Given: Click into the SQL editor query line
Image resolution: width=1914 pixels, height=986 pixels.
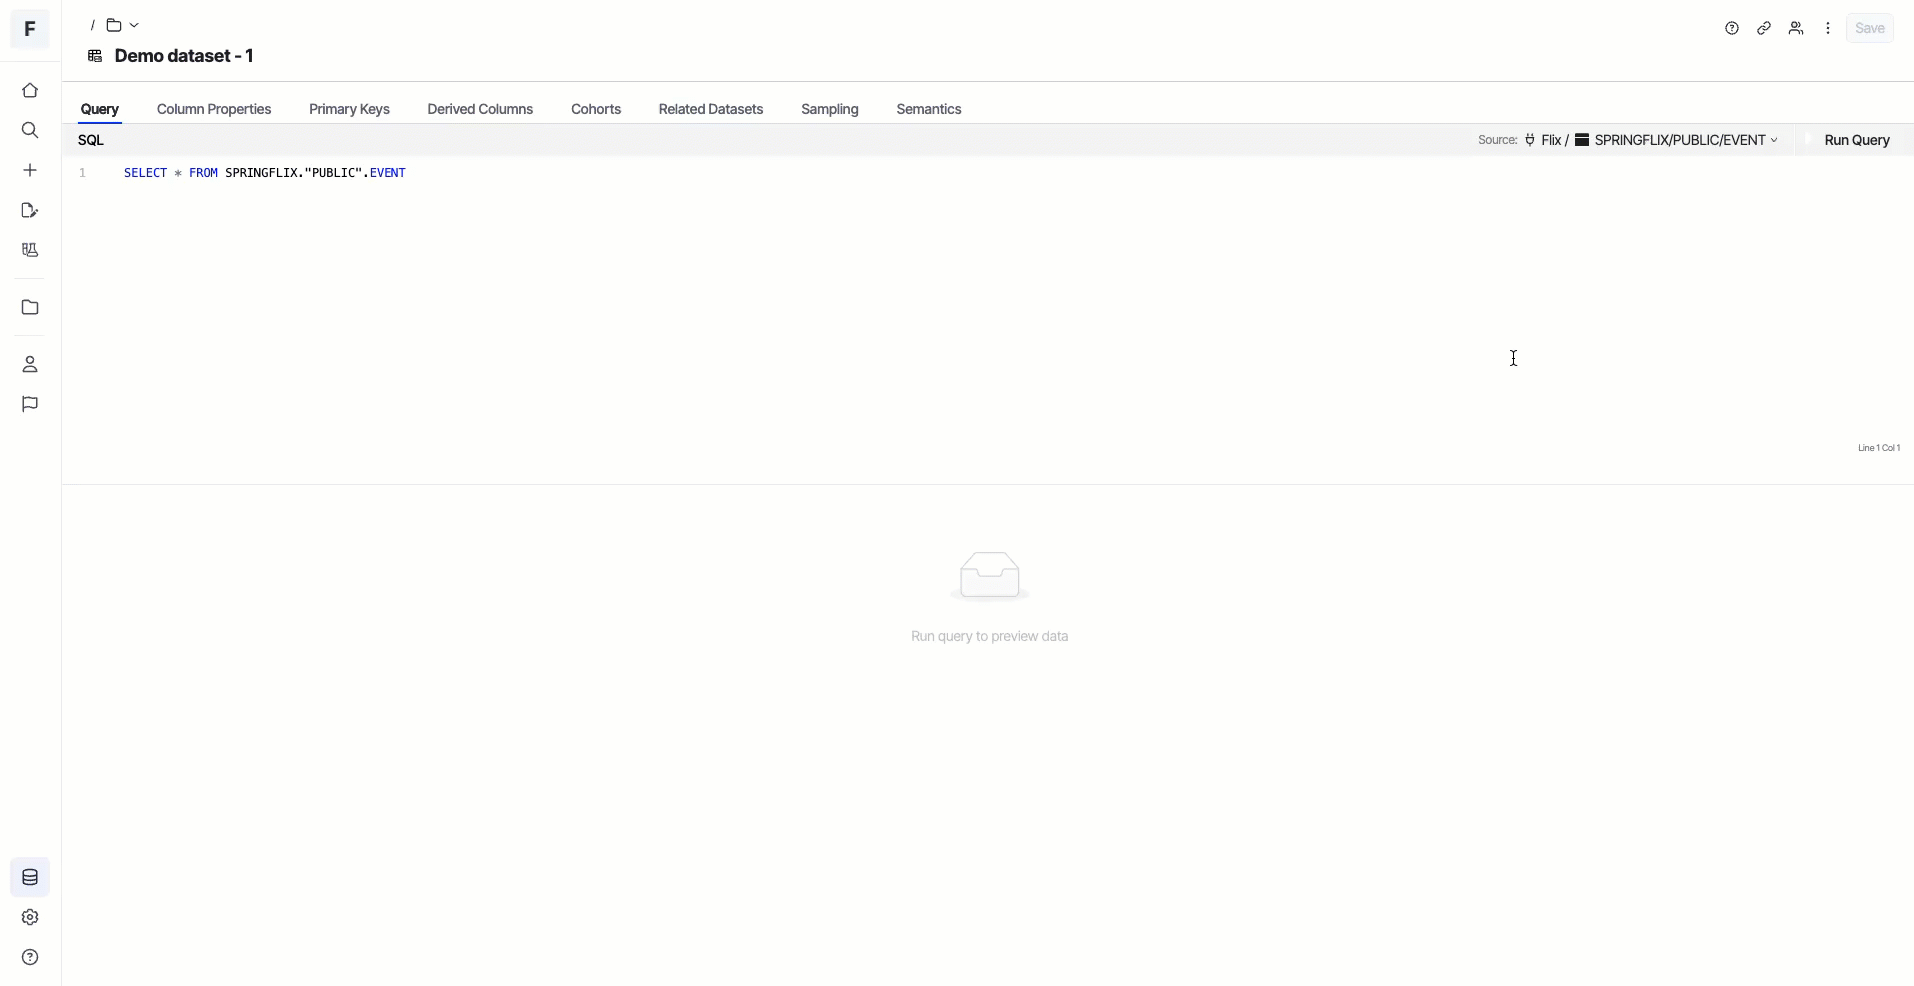Looking at the screenshot, I should coord(265,173).
